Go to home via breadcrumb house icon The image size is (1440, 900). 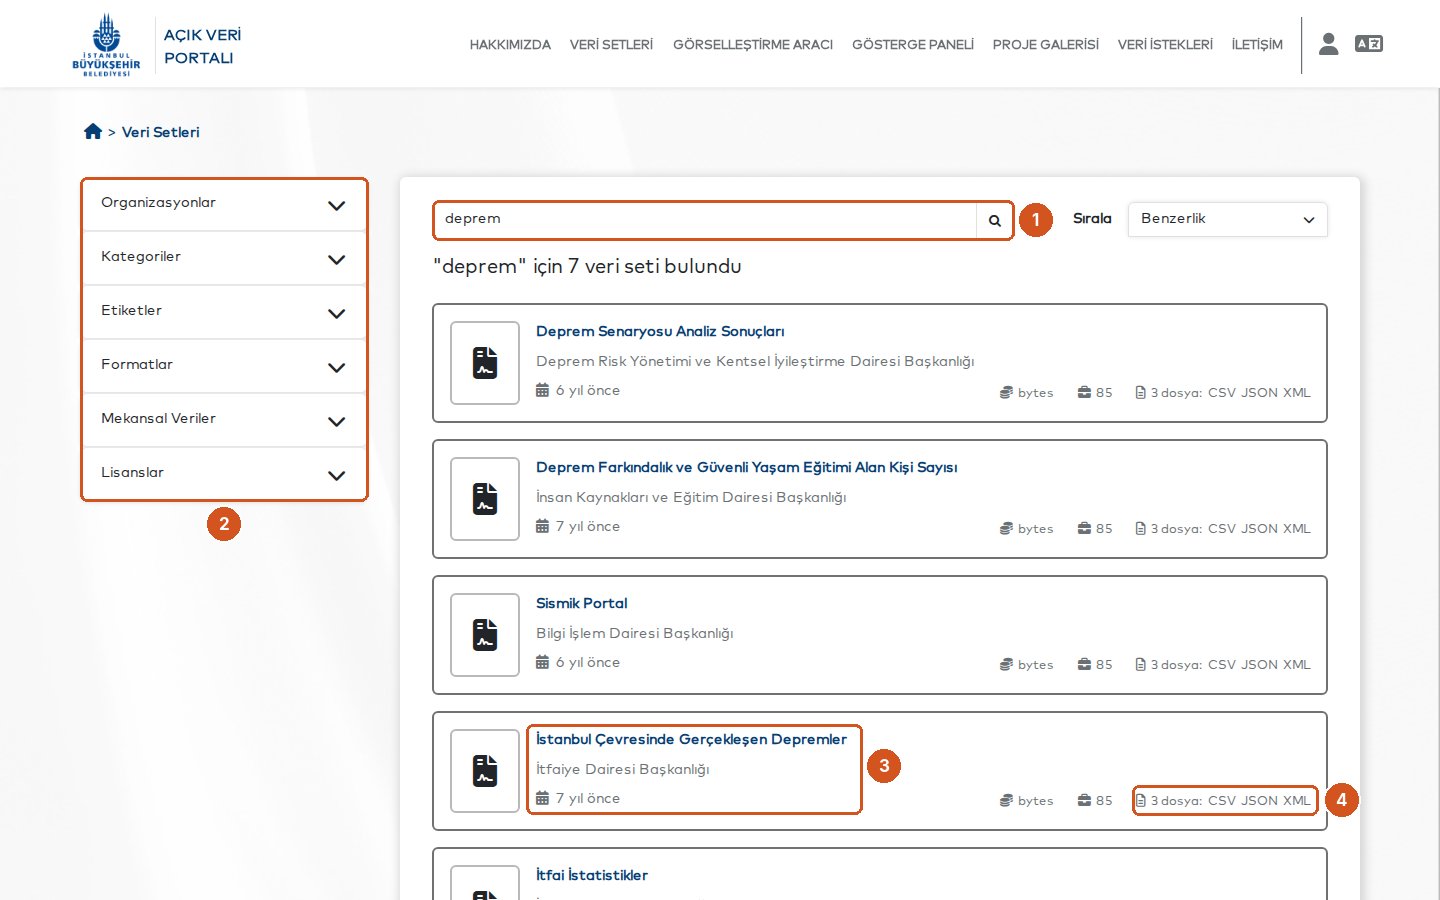93,131
